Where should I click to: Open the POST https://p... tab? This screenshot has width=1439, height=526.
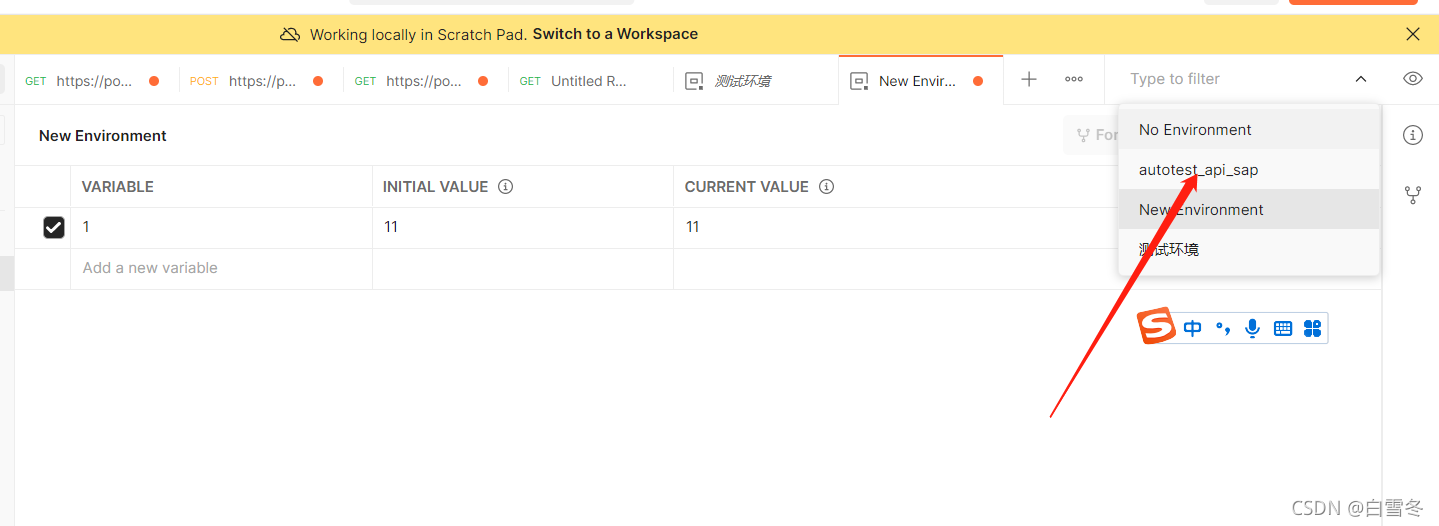click(x=261, y=81)
